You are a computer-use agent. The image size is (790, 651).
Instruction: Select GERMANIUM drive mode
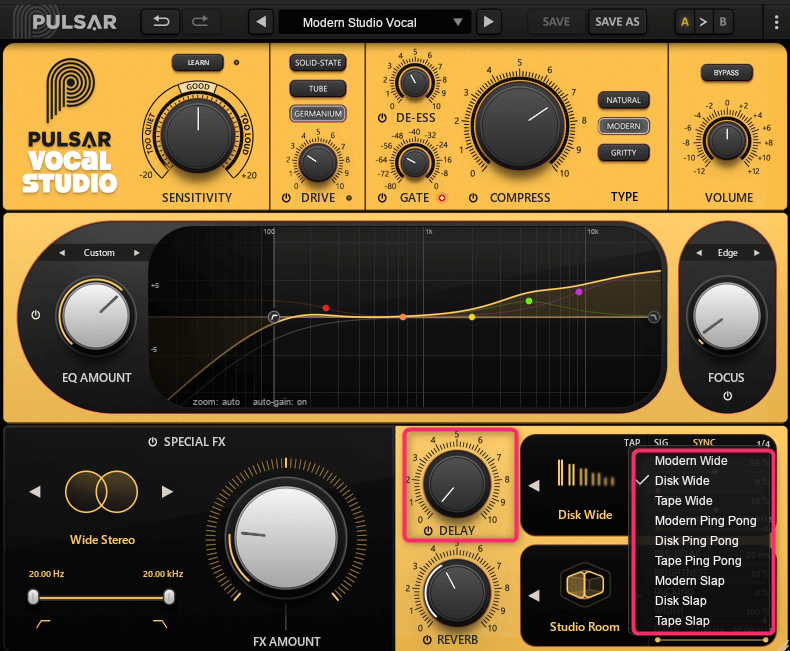[x=318, y=114]
